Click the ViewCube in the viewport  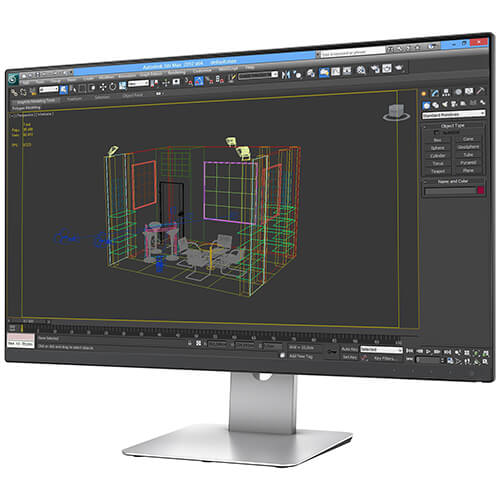click(x=396, y=112)
